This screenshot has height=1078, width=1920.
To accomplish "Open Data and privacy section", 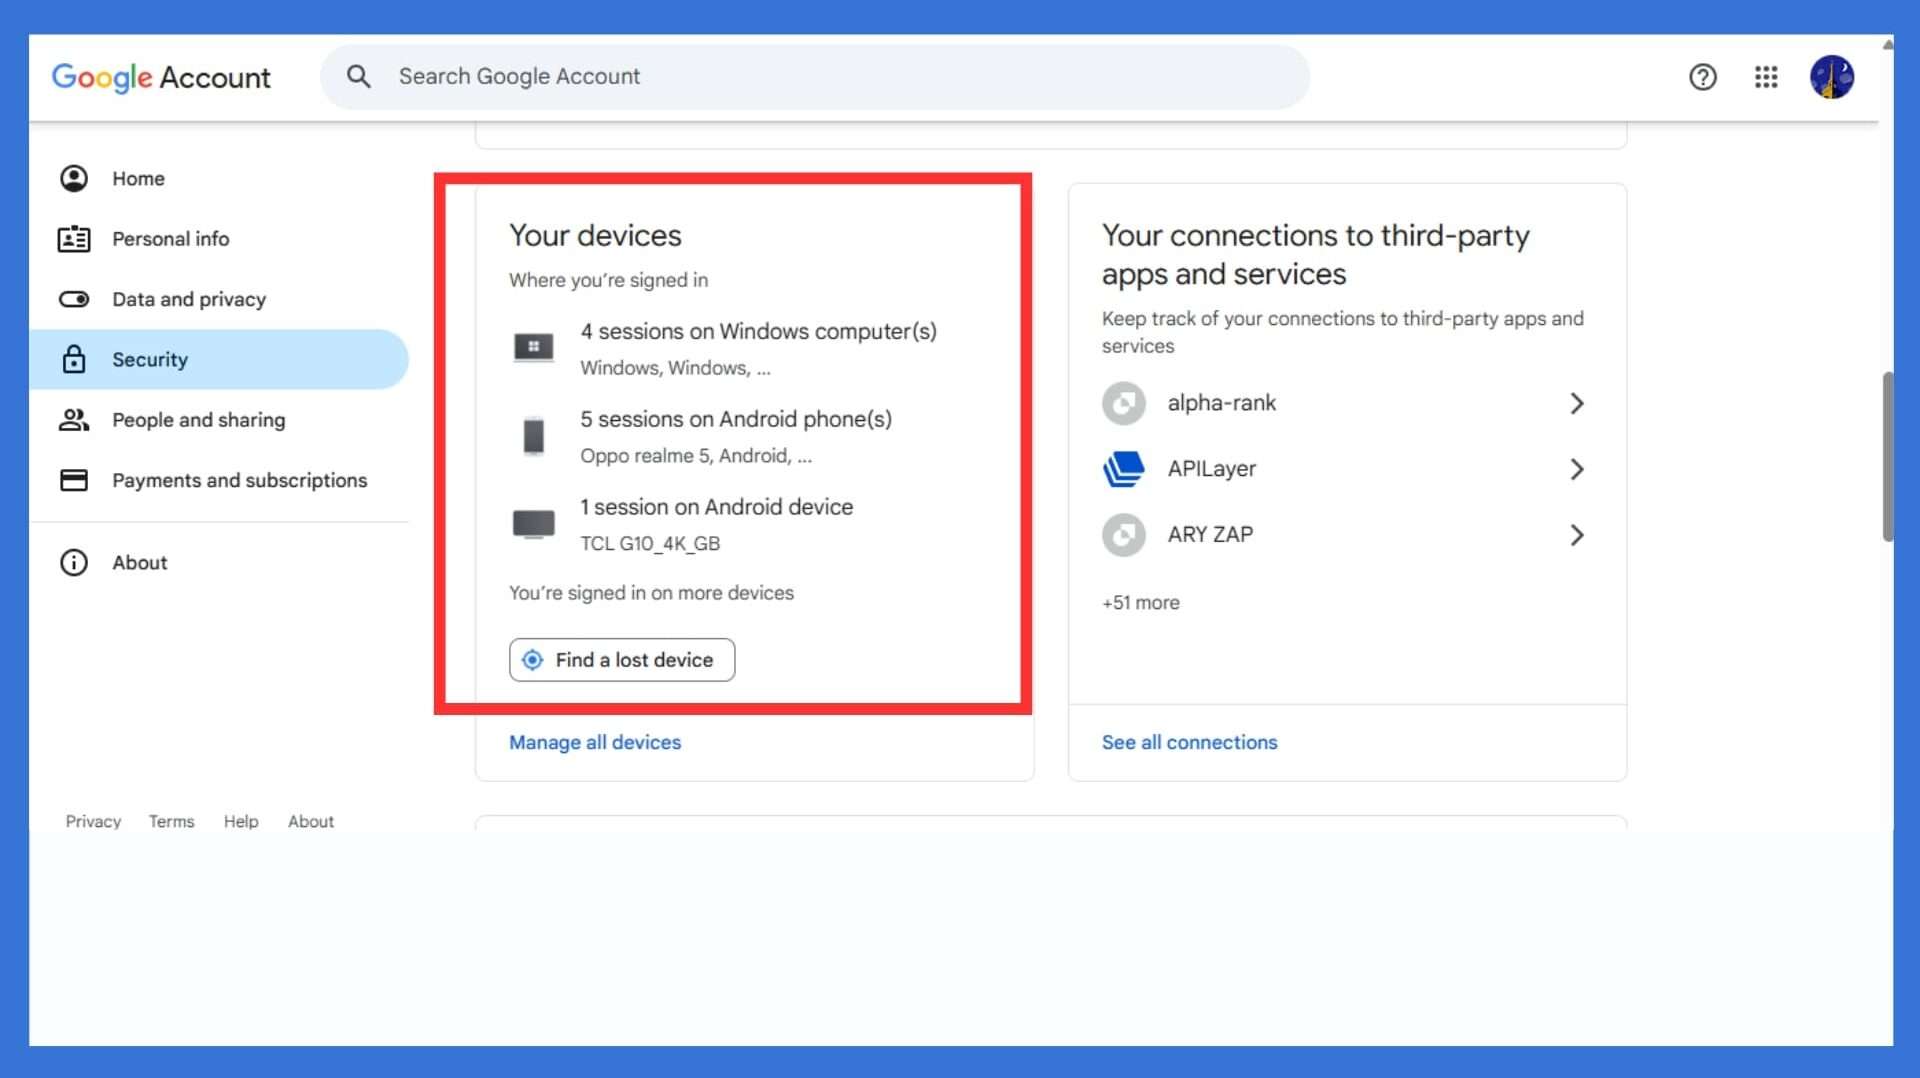I will [x=219, y=299].
